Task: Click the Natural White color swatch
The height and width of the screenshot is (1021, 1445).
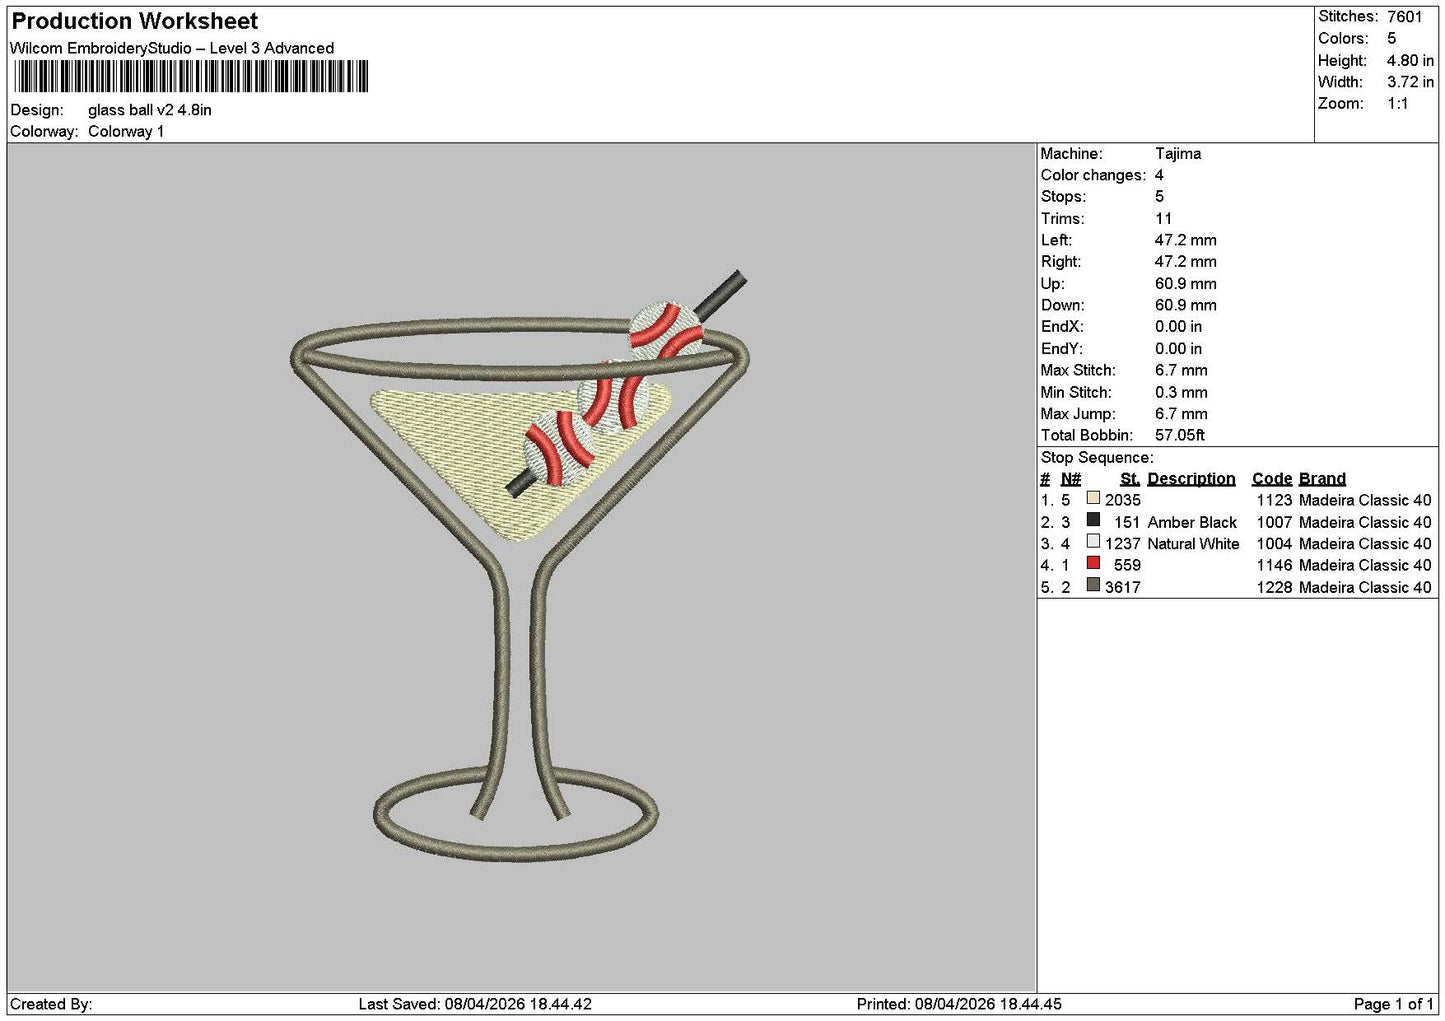Action: pyautogui.click(x=1093, y=542)
